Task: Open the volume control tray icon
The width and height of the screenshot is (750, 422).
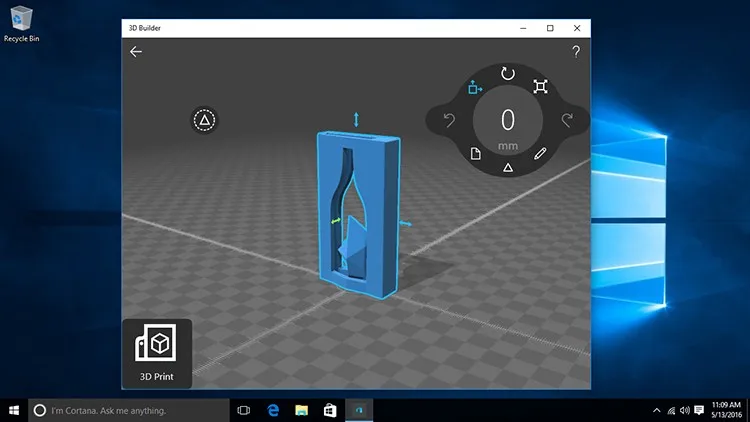Action: pyautogui.click(x=685, y=411)
